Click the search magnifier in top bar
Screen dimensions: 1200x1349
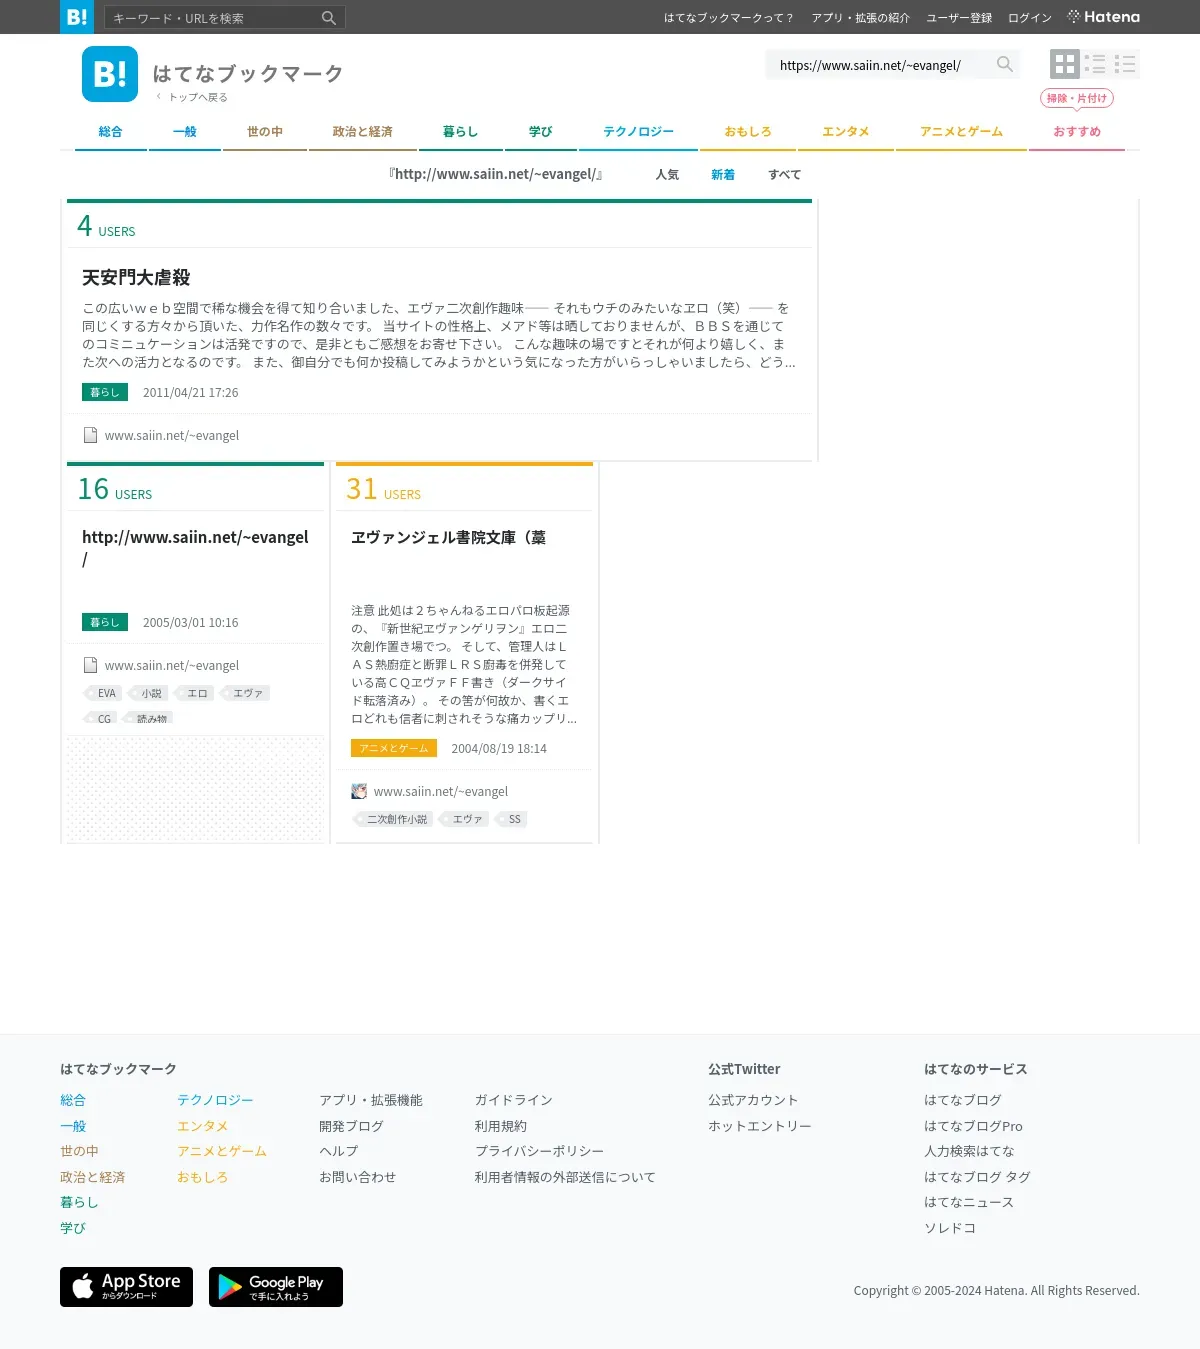(328, 18)
